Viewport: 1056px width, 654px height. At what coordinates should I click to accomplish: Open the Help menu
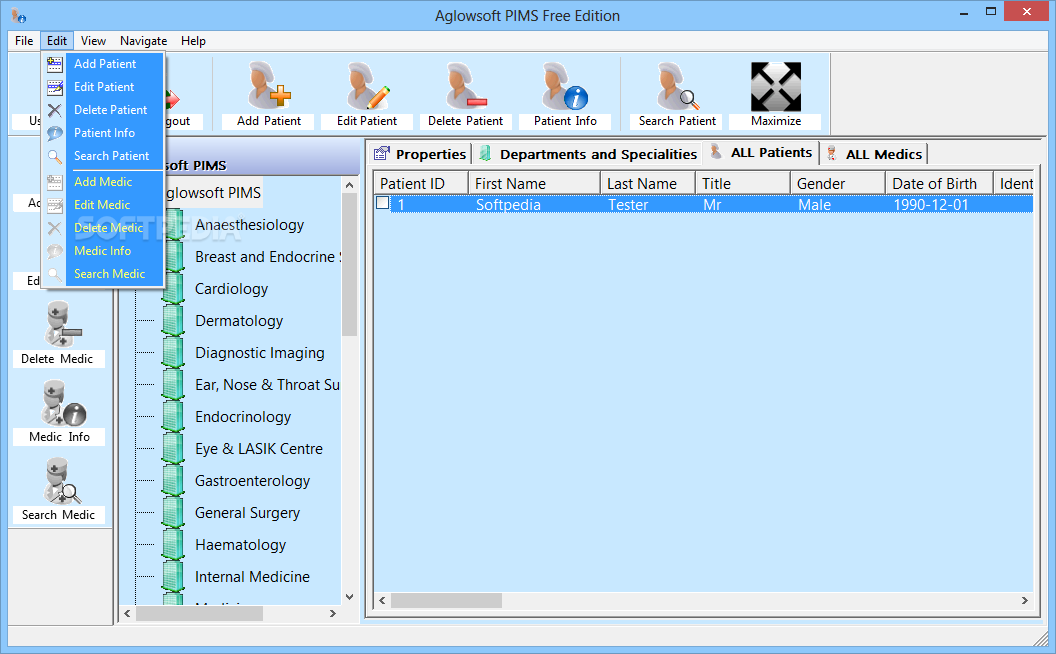coord(193,41)
